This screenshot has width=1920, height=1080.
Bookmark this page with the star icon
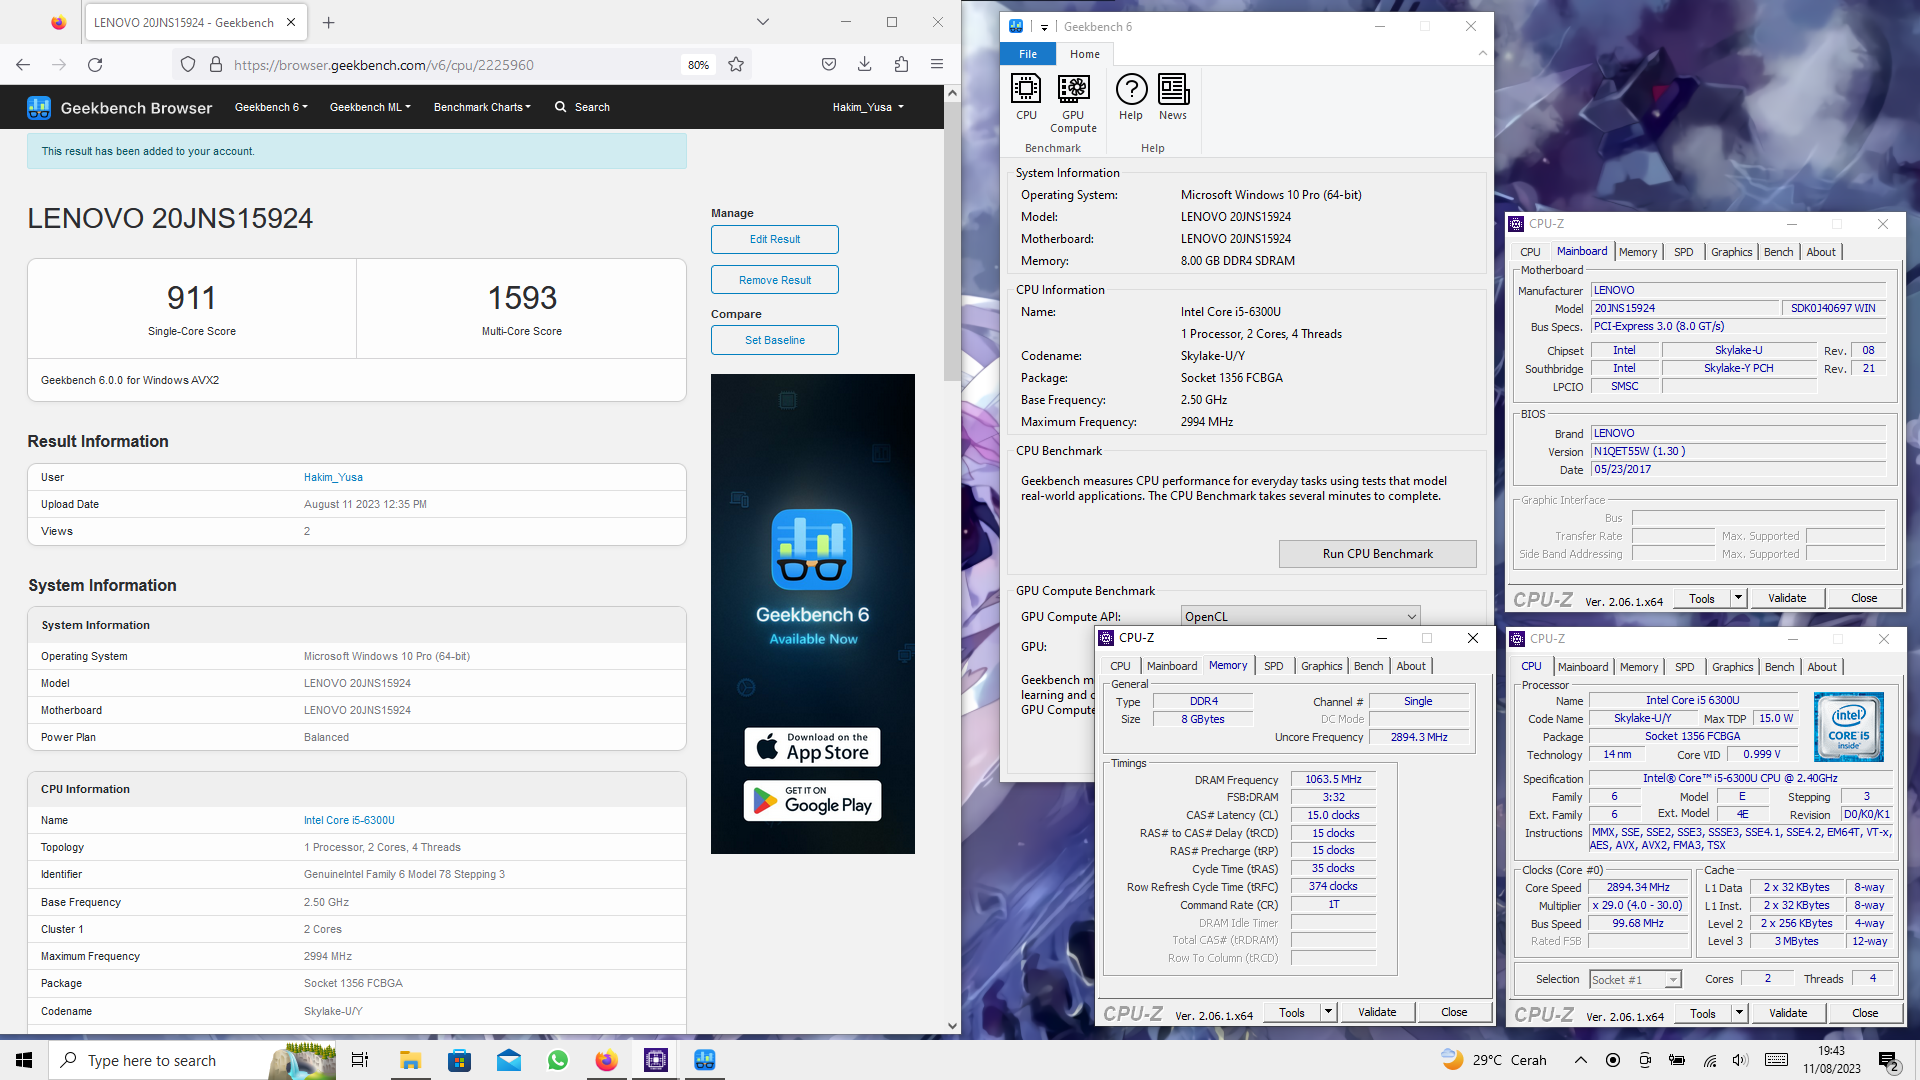(x=736, y=65)
